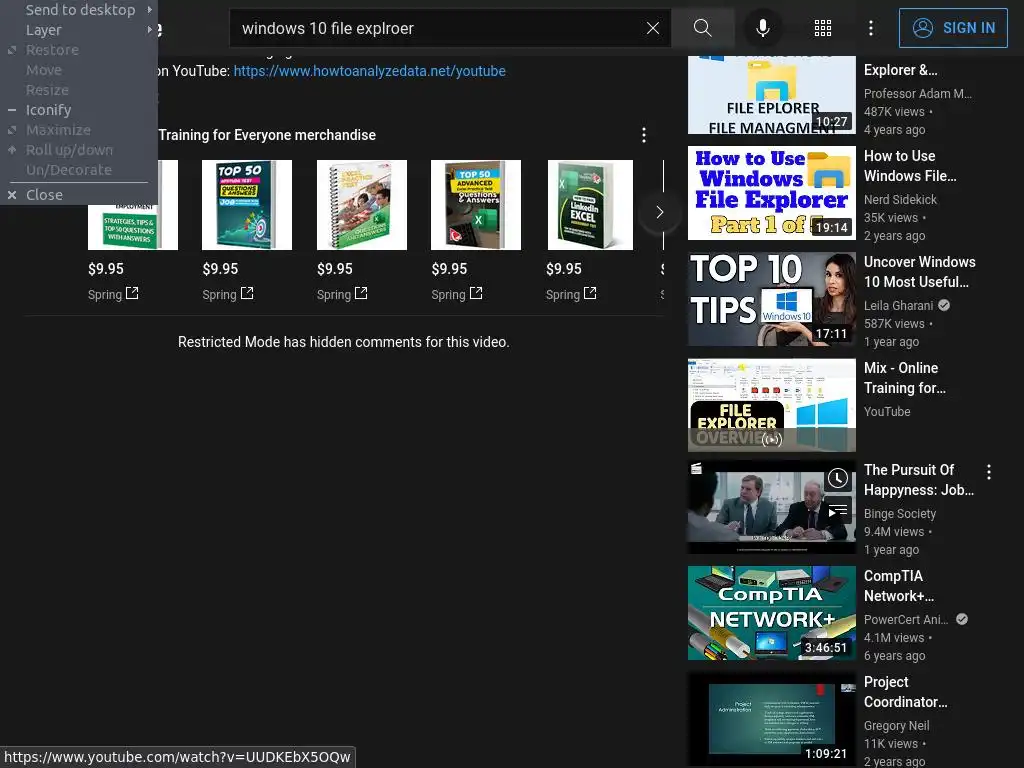Screen dimensions: 1024x768
Task: Open the LinkedIn Excel book item
Action: [x=590, y=205]
